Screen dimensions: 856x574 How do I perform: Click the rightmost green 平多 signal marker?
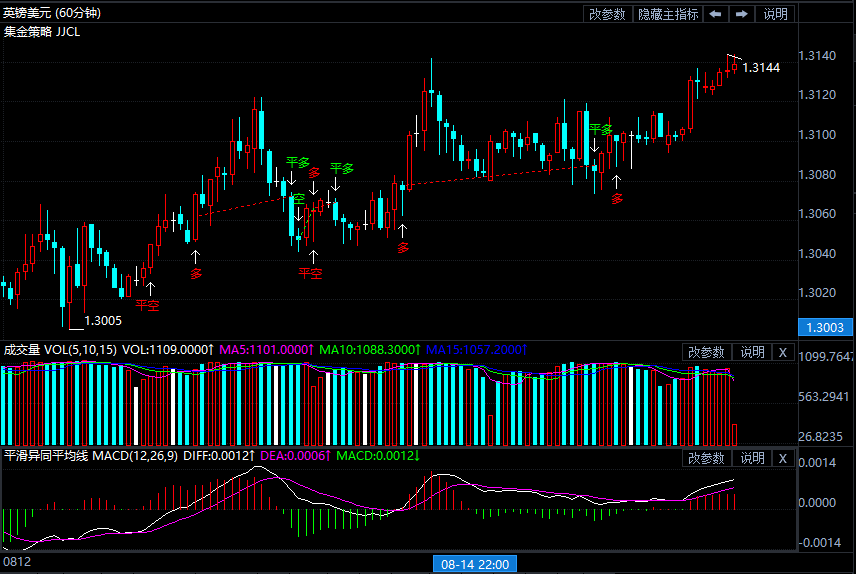coord(600,130)
